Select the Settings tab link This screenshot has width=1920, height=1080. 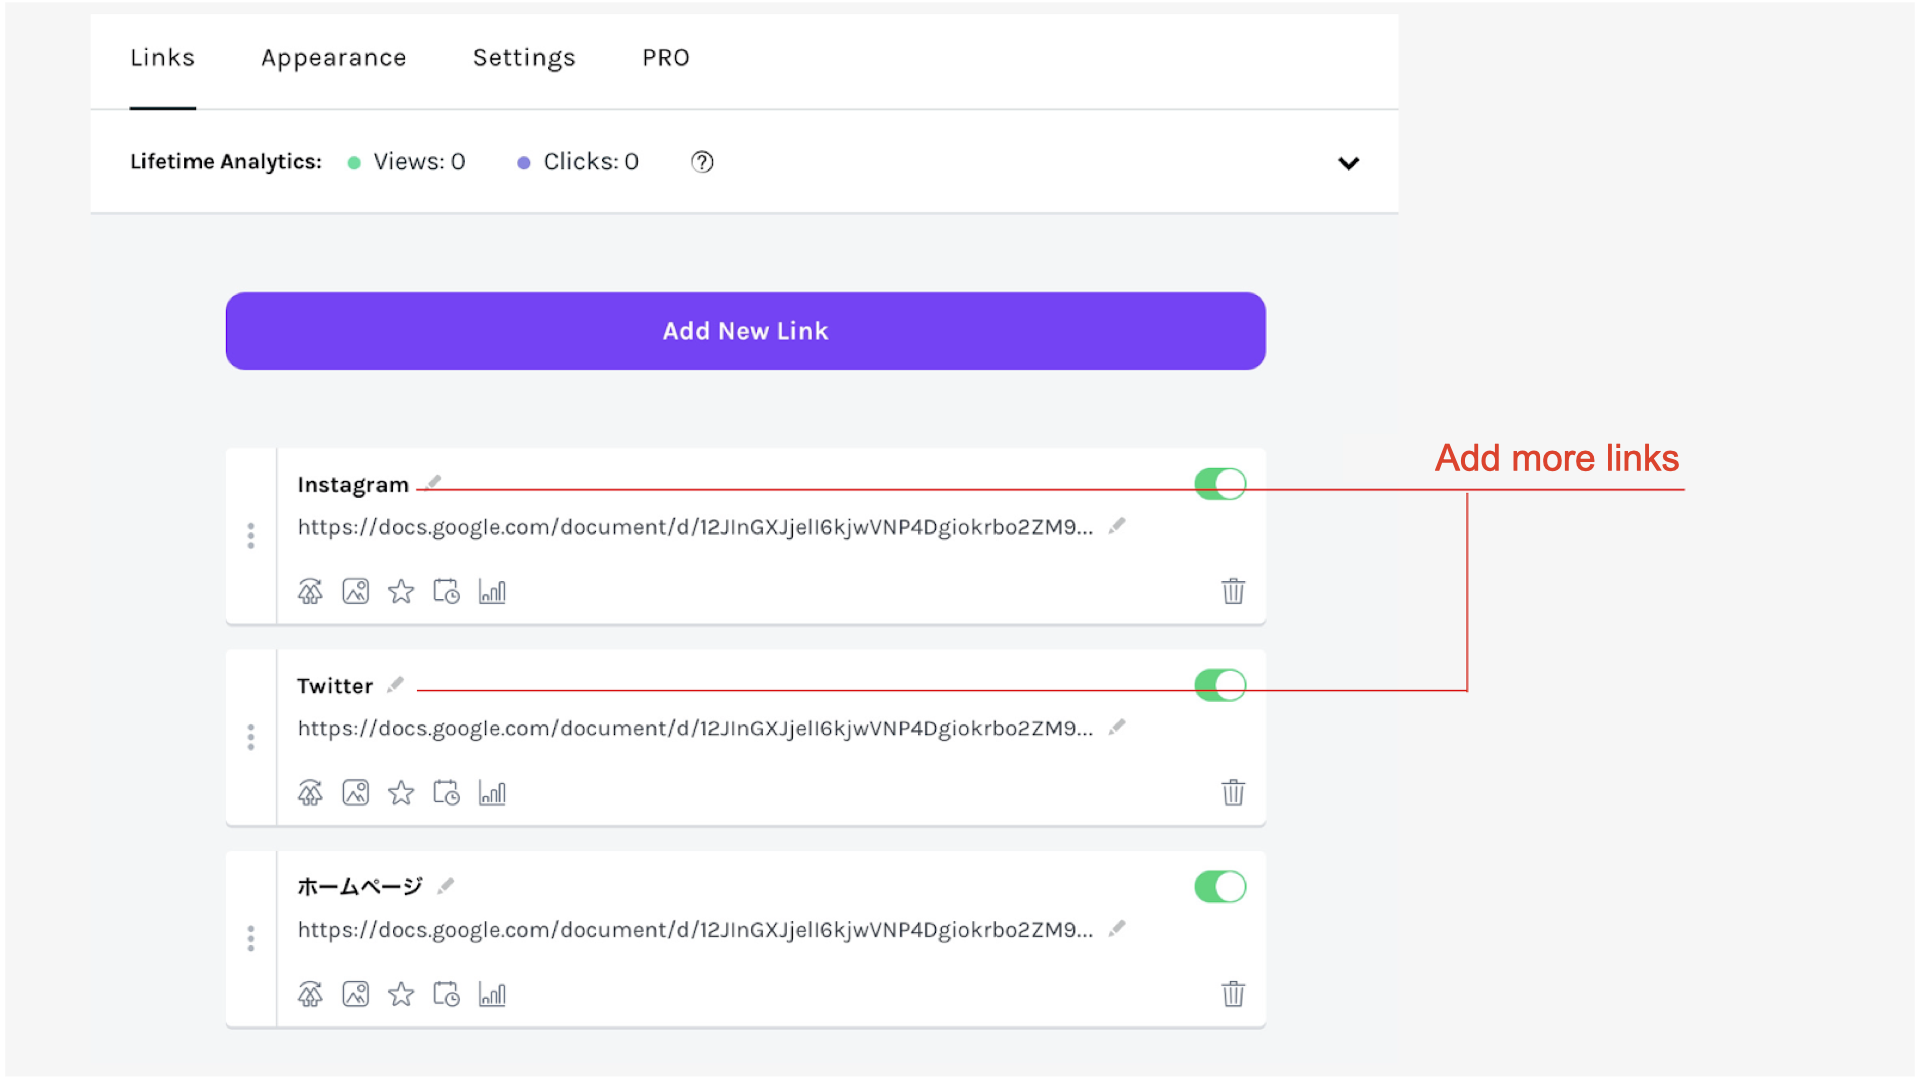(523, 57)
